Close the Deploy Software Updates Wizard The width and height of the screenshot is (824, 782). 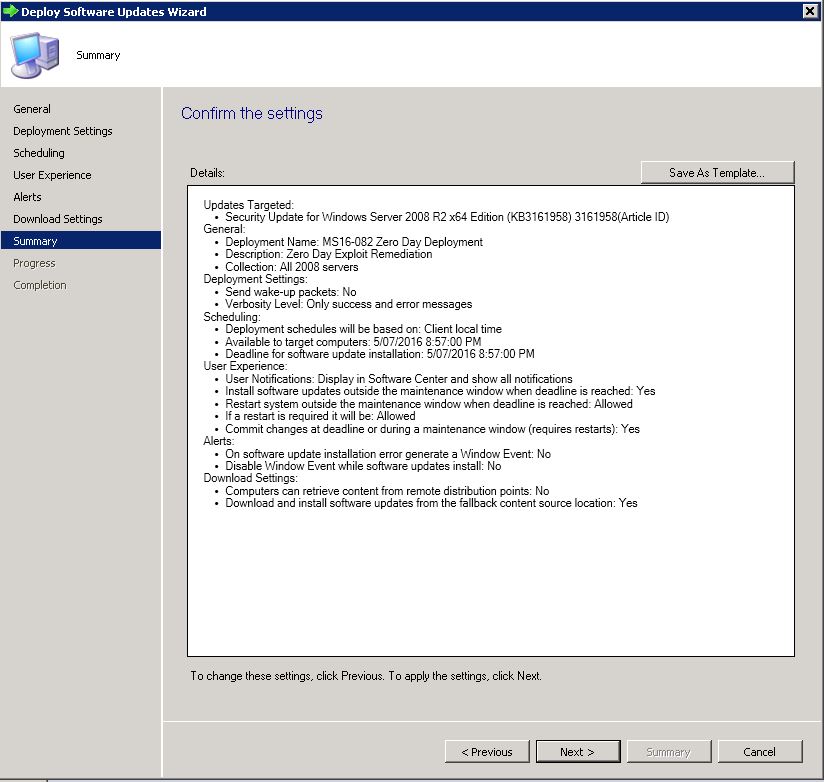coord(810,11)
